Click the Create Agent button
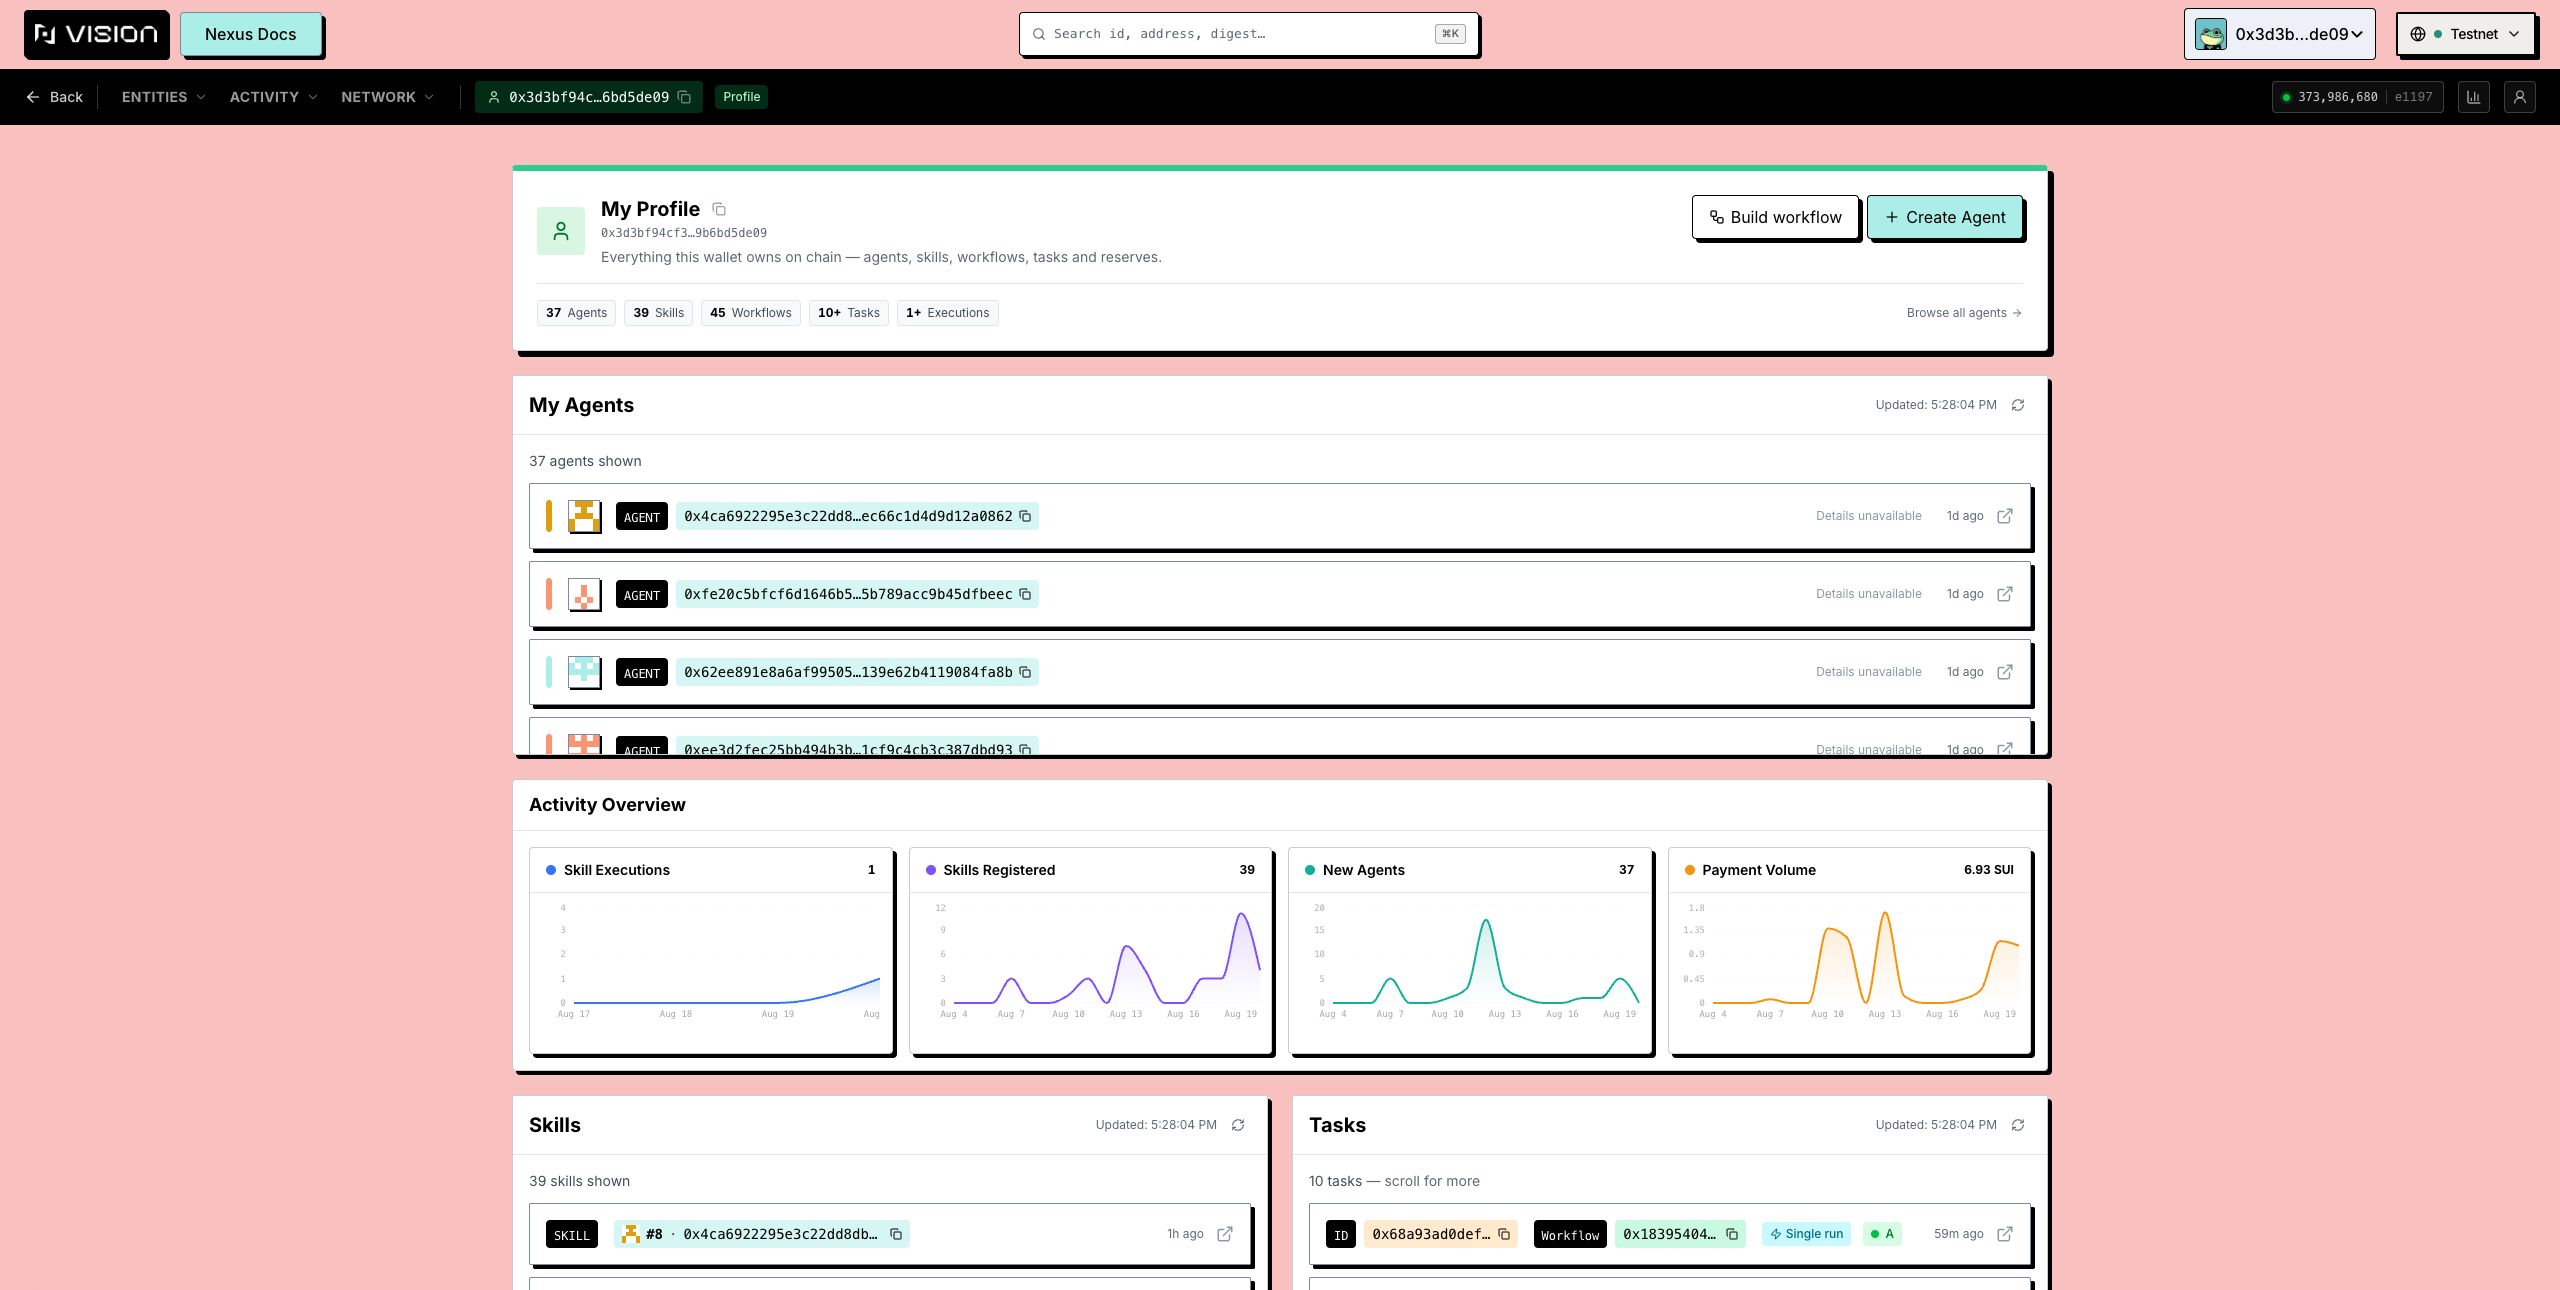This screenshot has height=1290, width=2560. [1945, 217]
